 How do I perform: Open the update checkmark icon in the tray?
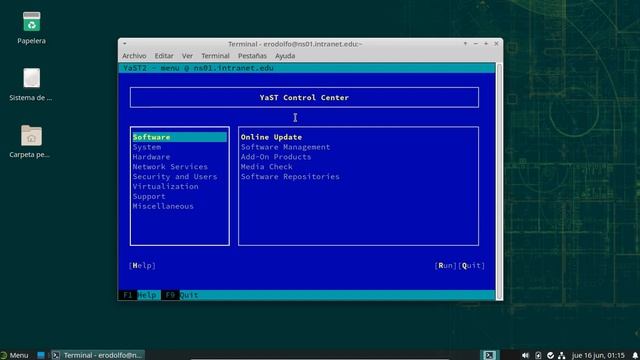[550, 356]
